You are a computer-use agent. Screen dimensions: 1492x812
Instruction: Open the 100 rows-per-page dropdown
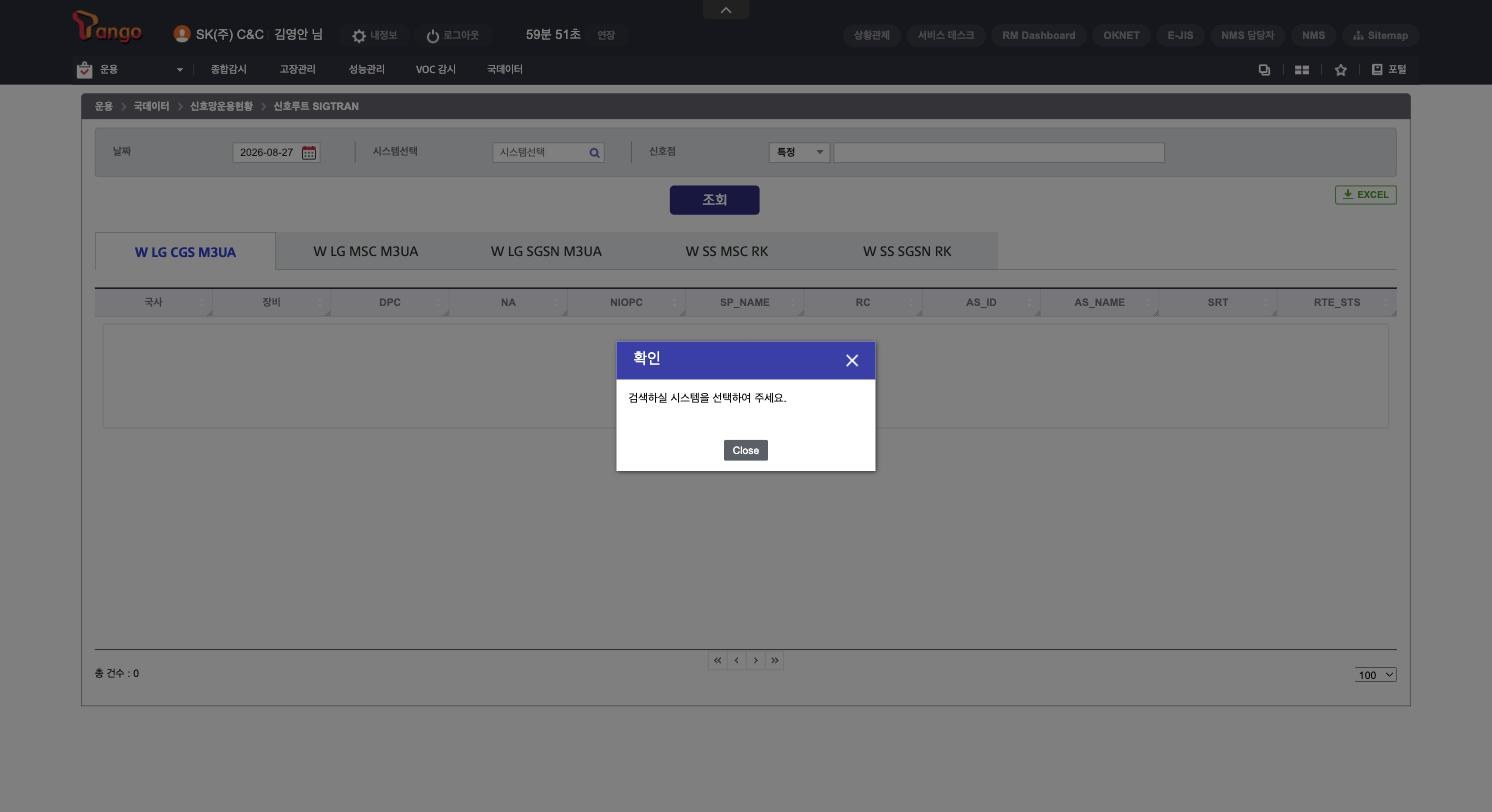coord(1376,675)
